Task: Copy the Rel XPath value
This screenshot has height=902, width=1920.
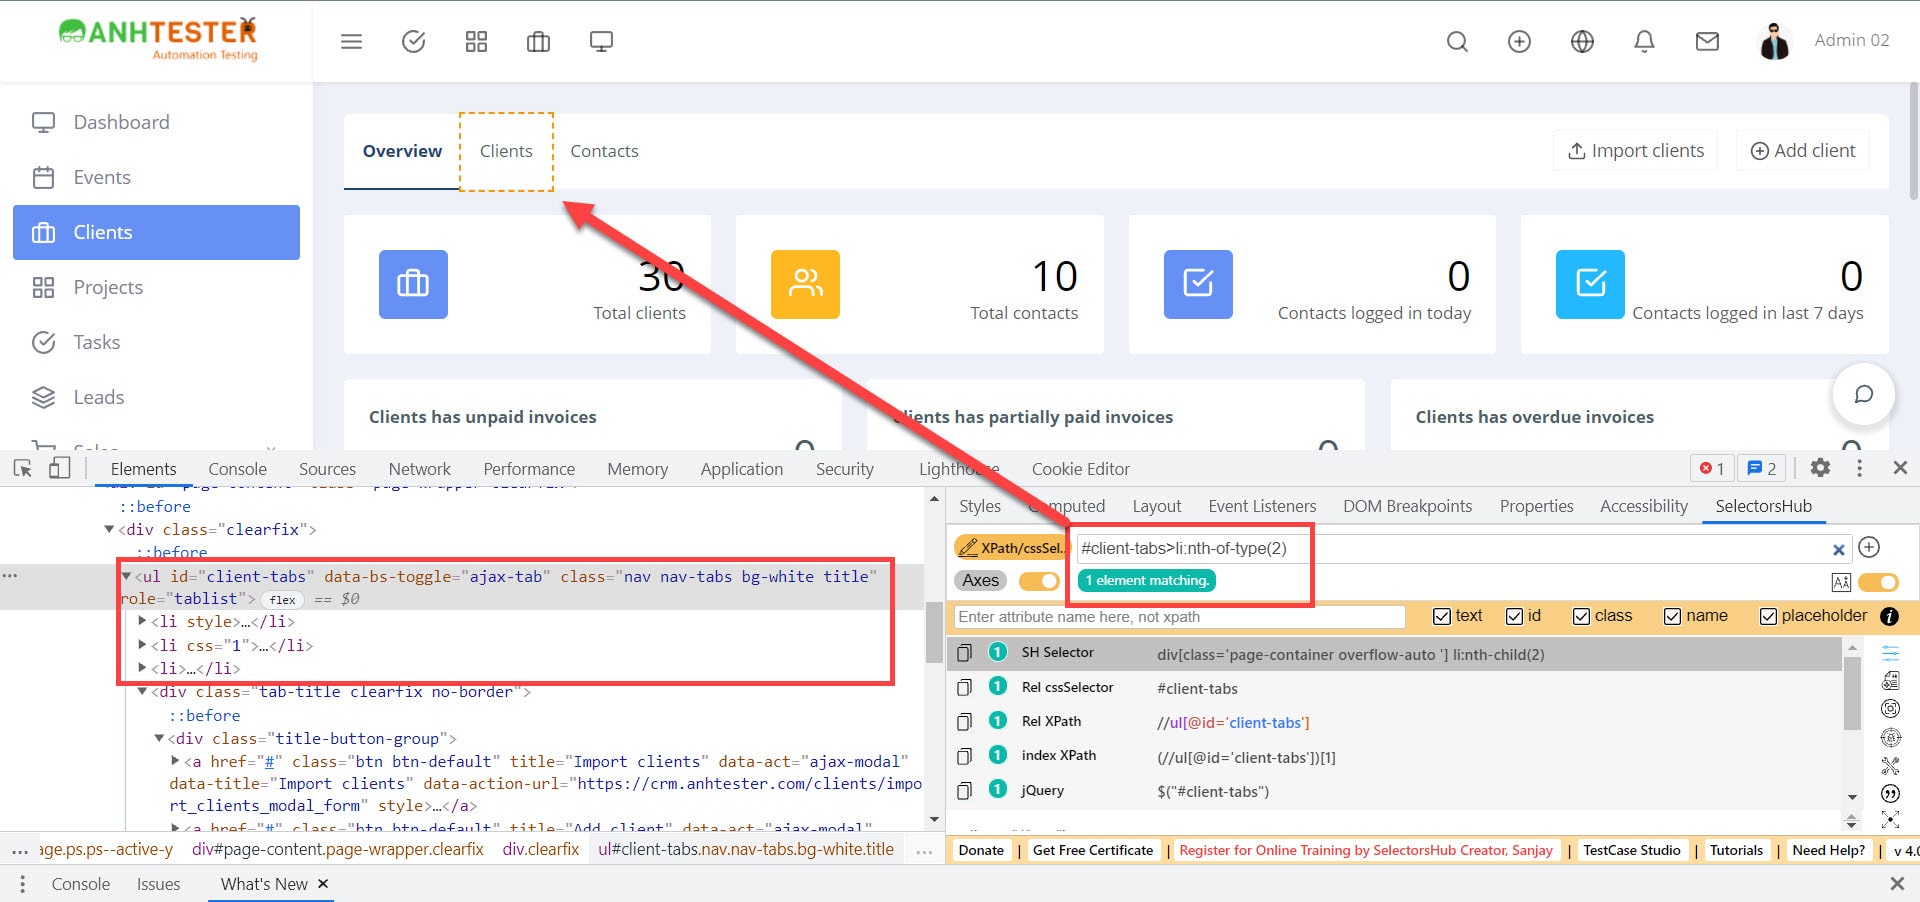Action: tap(964, 722)
